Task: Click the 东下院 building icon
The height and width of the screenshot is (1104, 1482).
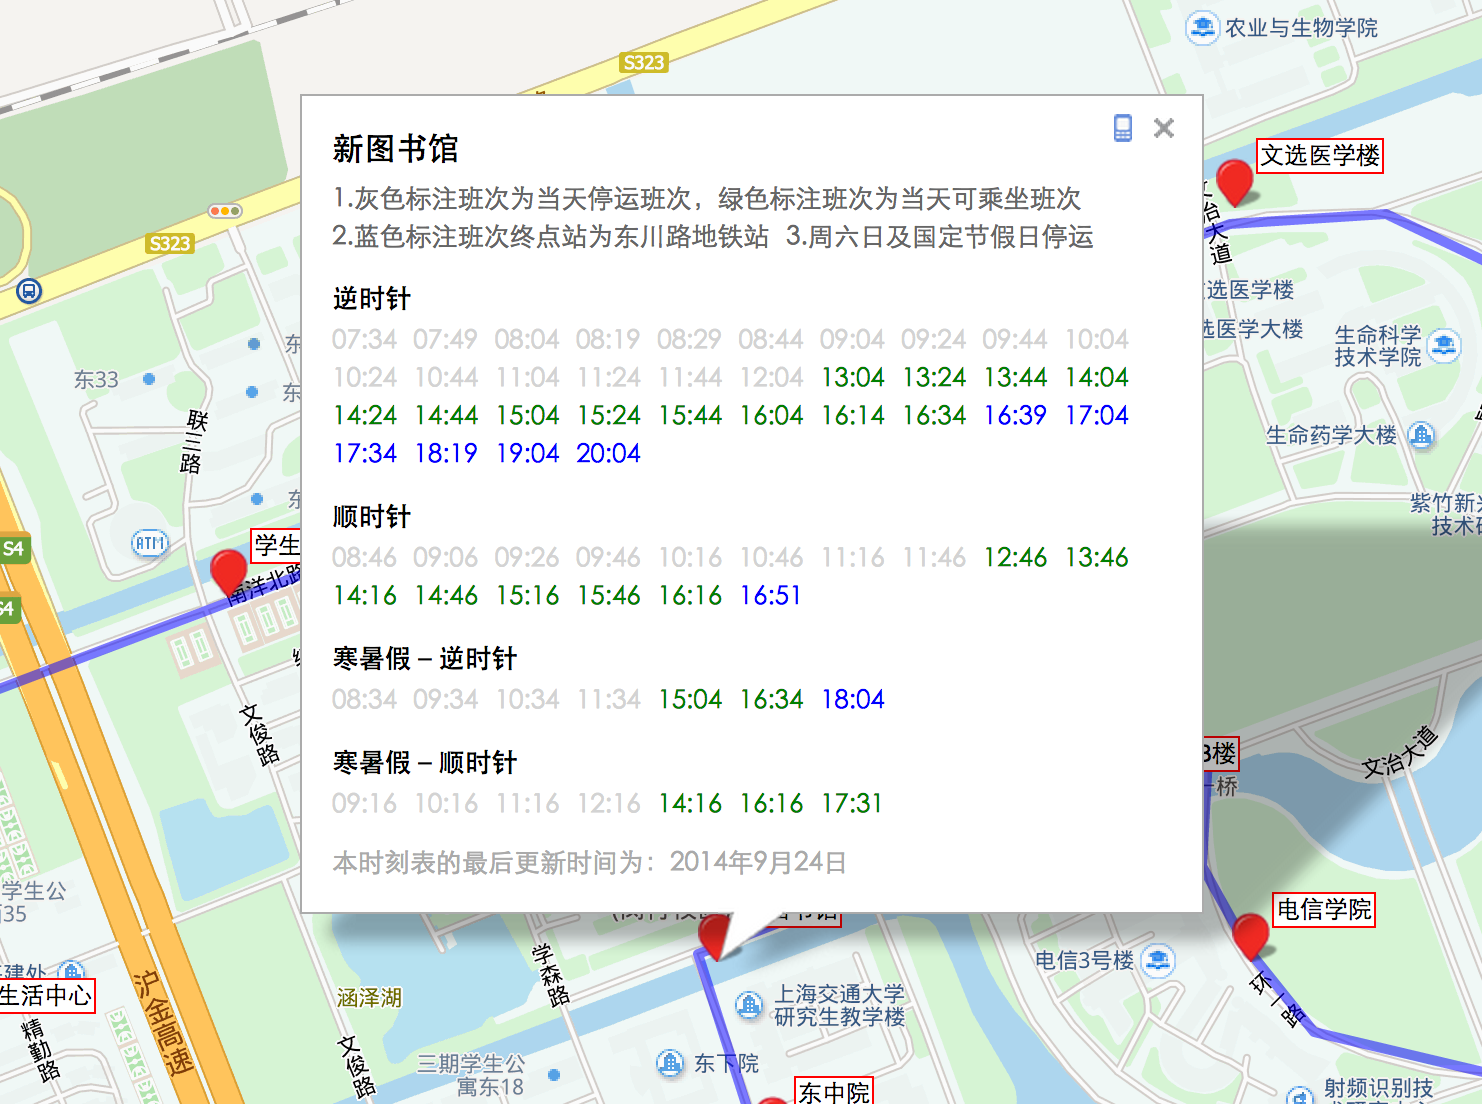Action: click(670, 1063)
